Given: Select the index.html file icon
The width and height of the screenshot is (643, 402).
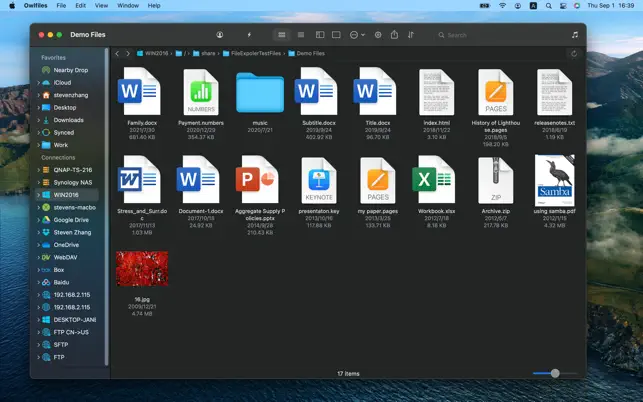Looking at the screenshot, I should (437, 92).
